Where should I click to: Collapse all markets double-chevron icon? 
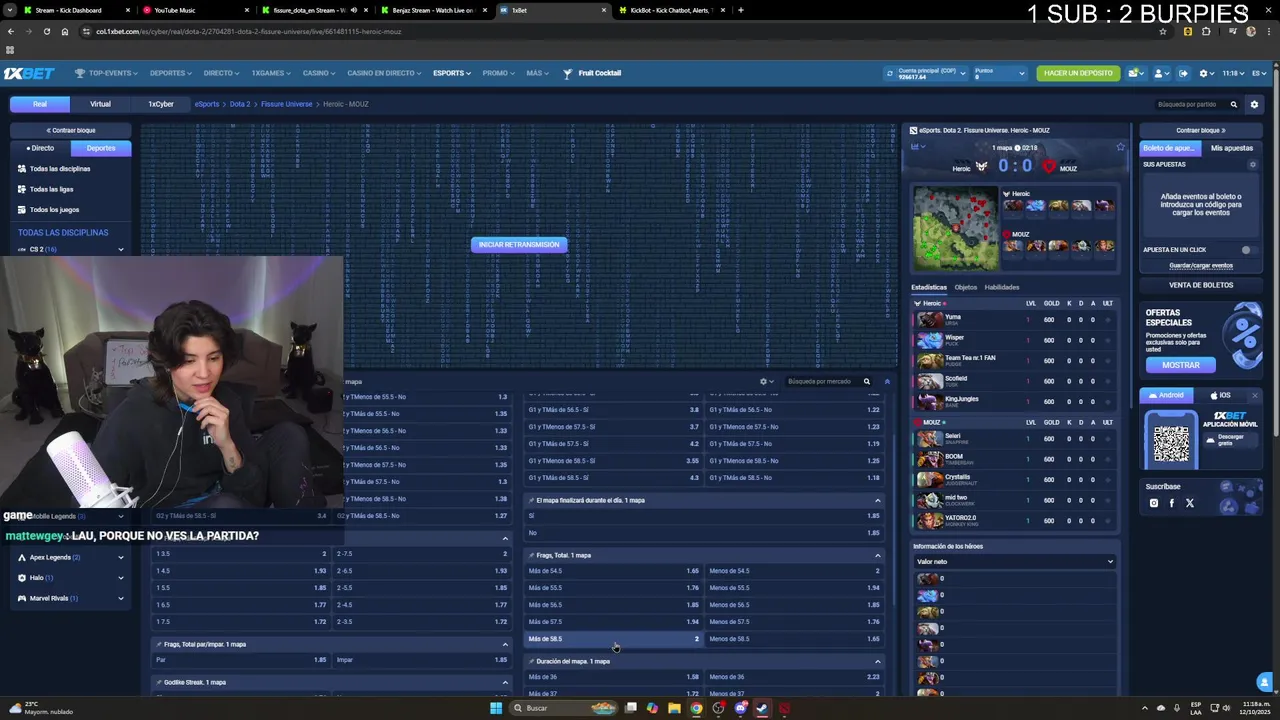click(887, 381)
